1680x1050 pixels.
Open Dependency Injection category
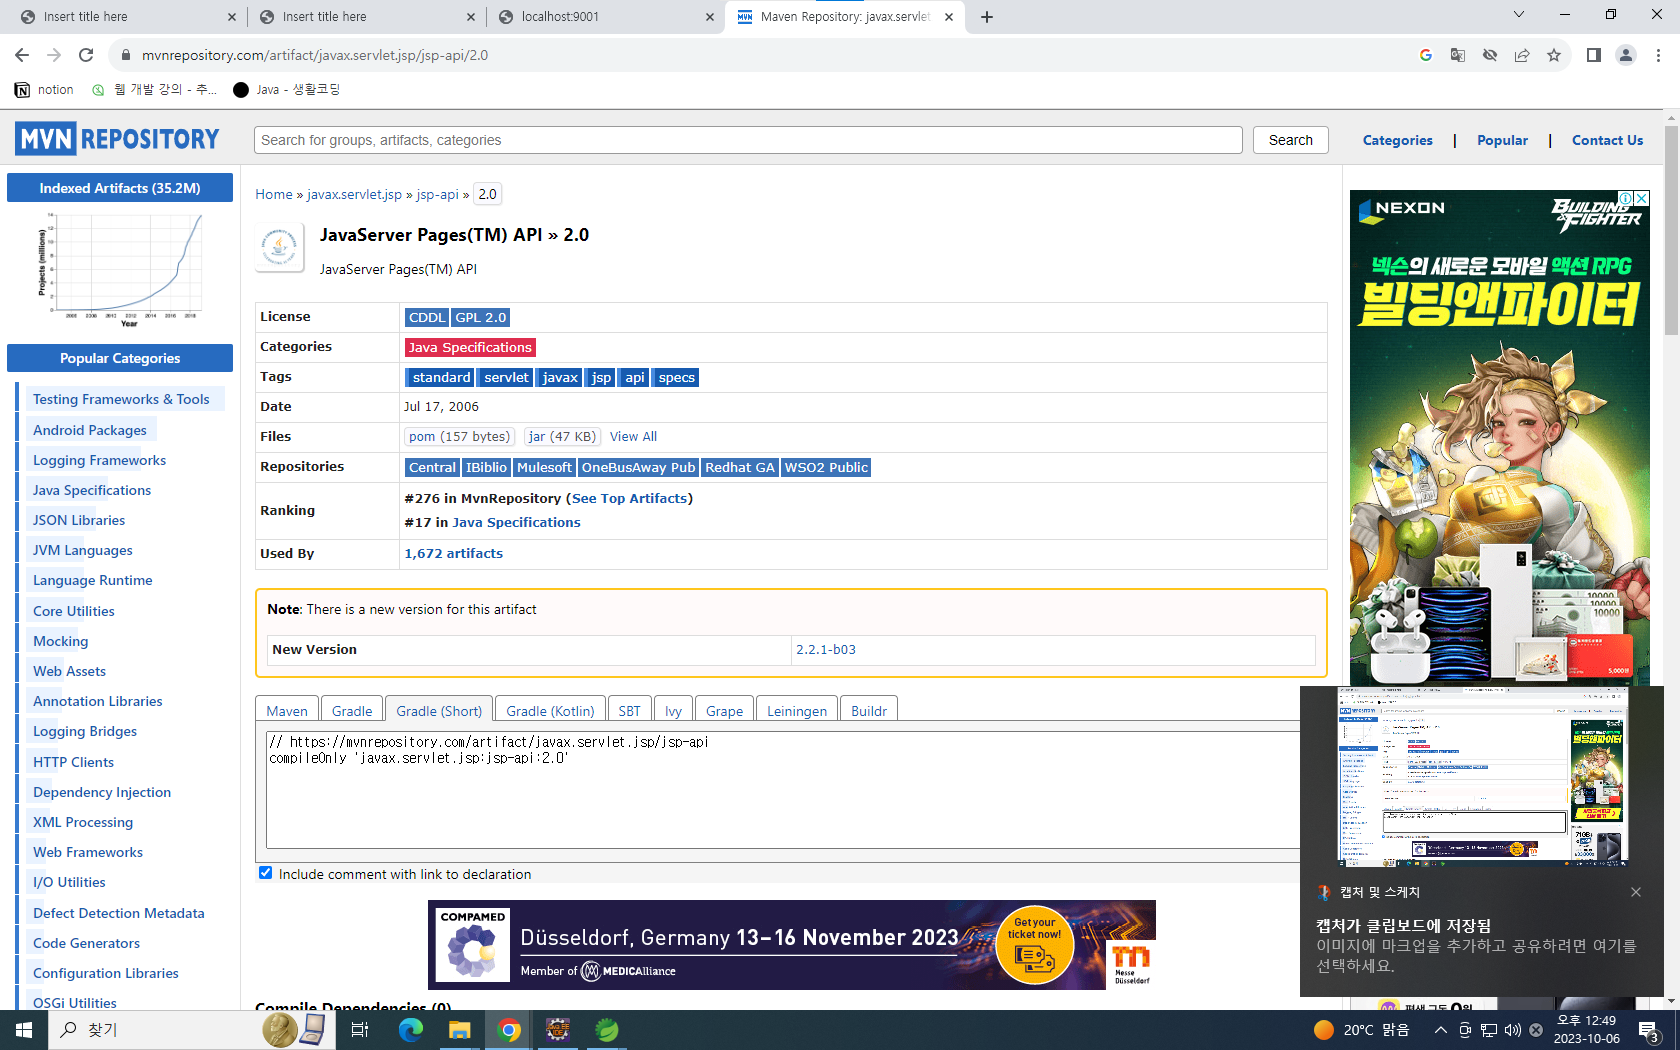pyautogui.click(x=102, y=792)
